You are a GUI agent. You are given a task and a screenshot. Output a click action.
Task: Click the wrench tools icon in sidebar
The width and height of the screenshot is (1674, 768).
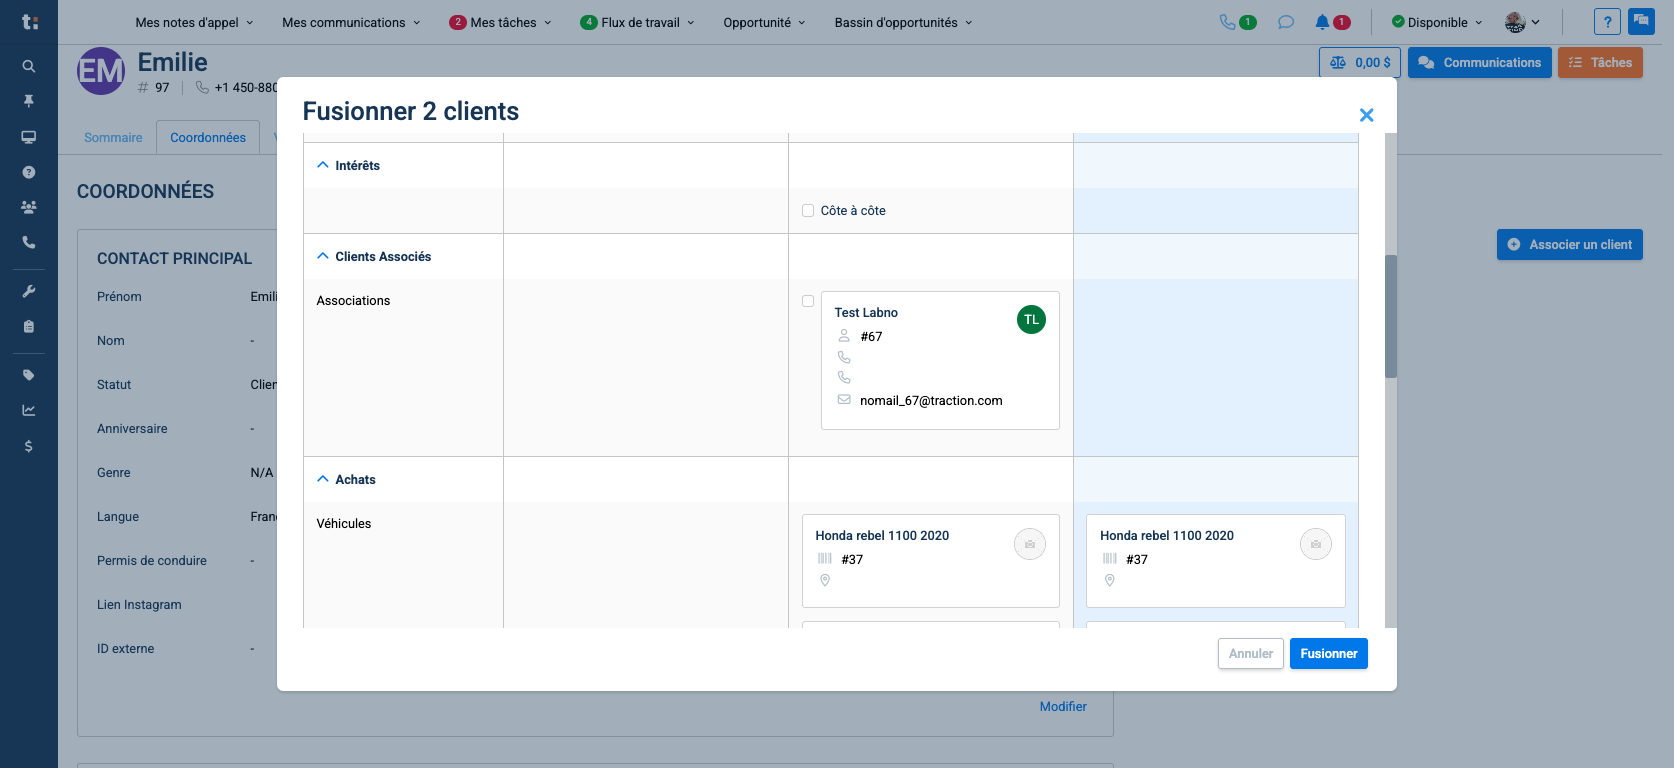click(x=29, y=291)
